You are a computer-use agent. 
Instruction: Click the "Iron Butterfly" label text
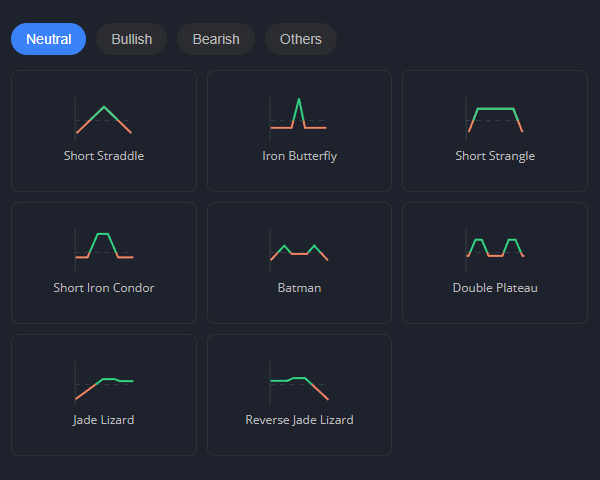[x=299, y=156]
